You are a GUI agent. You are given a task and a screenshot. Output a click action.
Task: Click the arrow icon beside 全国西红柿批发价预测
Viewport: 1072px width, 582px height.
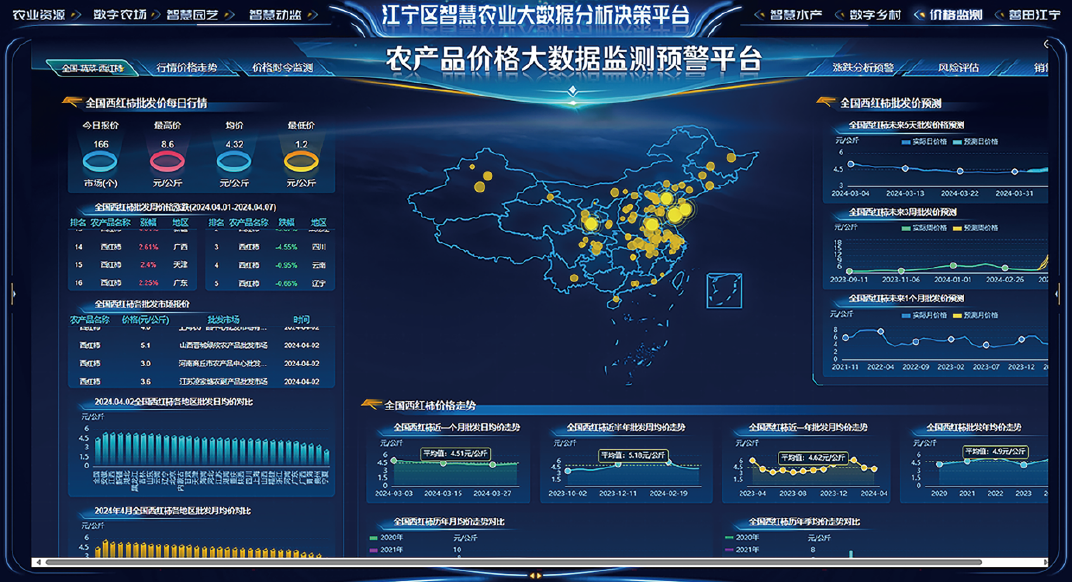826,102
